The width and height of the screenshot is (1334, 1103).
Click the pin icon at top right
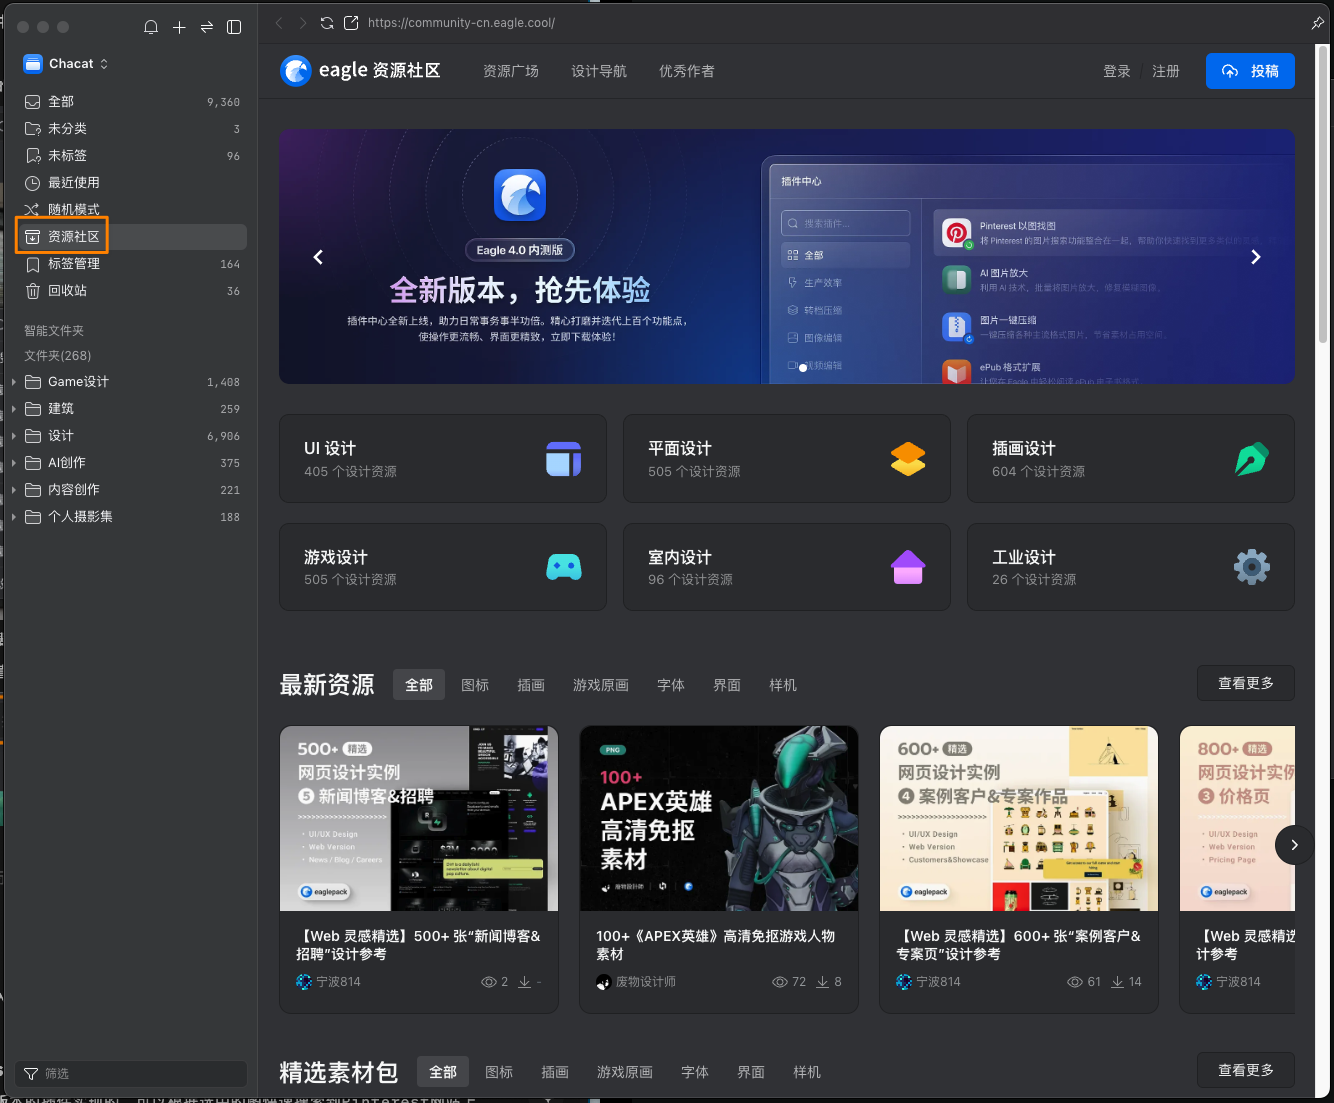[1317, 22]
